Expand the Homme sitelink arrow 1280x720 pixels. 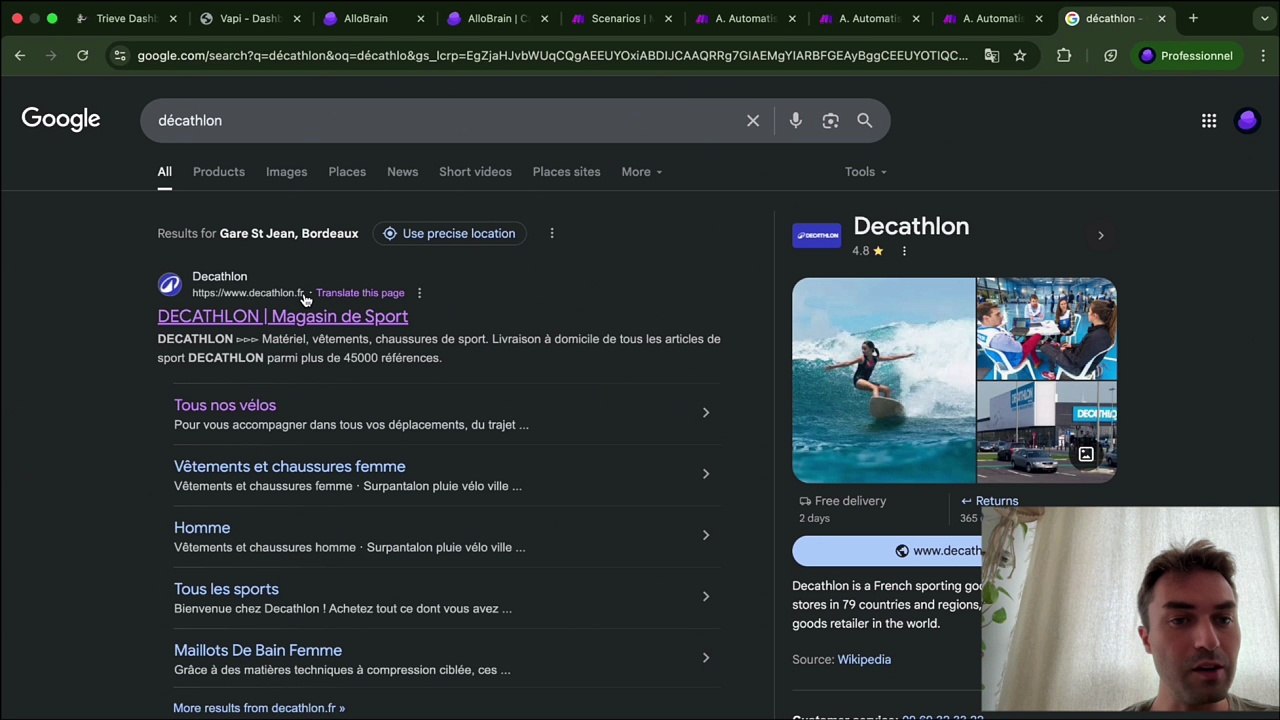[x=706, y=535]
